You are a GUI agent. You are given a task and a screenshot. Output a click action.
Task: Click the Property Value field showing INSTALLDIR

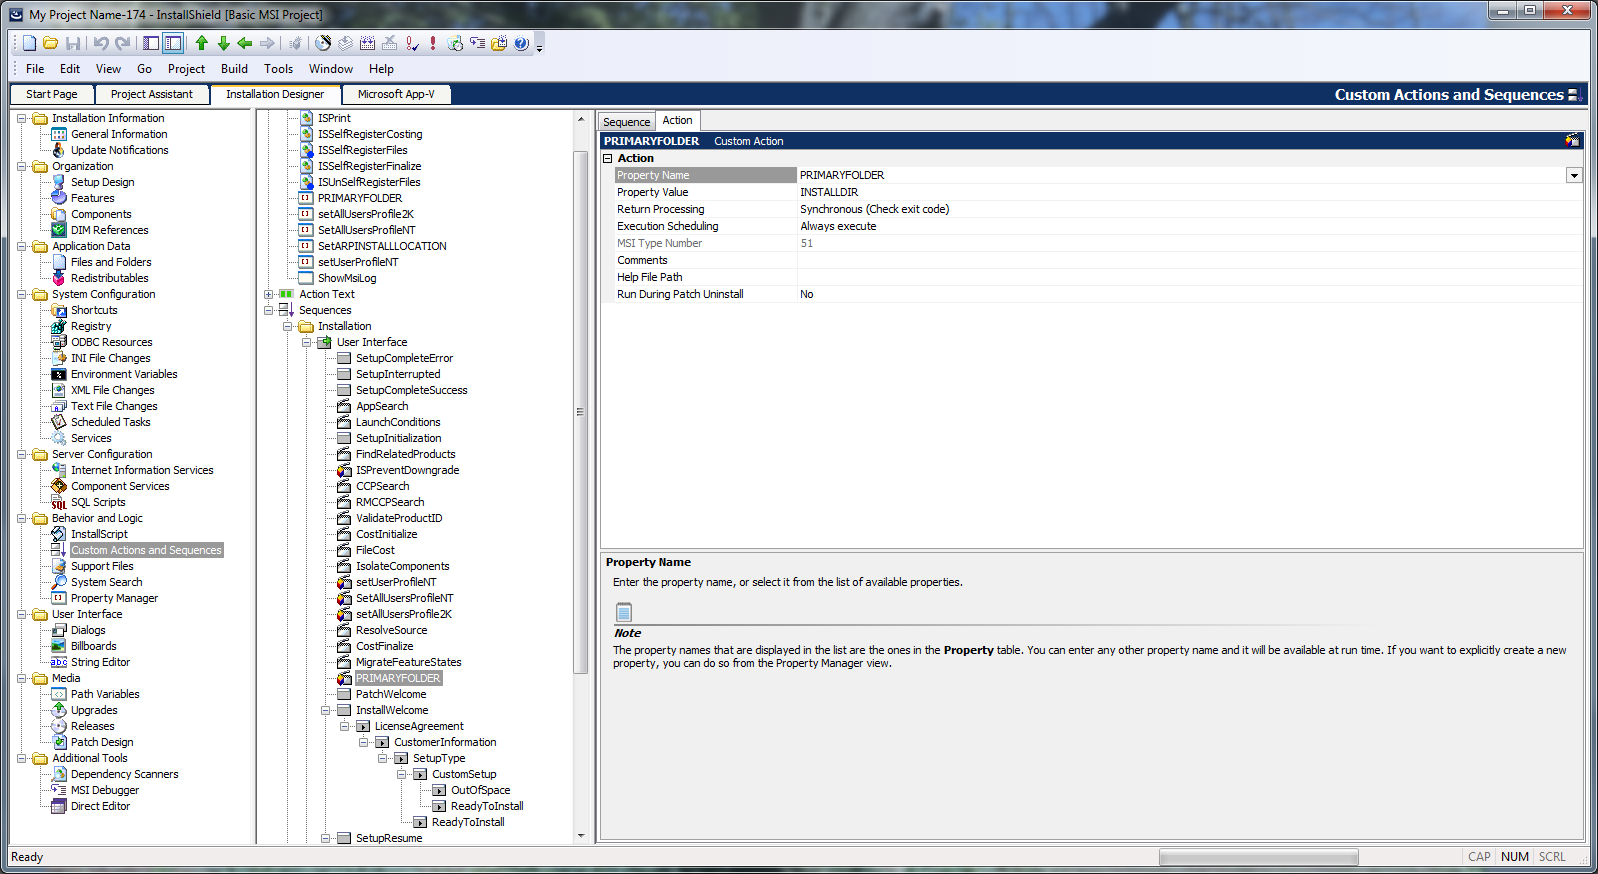(1190, 192)
